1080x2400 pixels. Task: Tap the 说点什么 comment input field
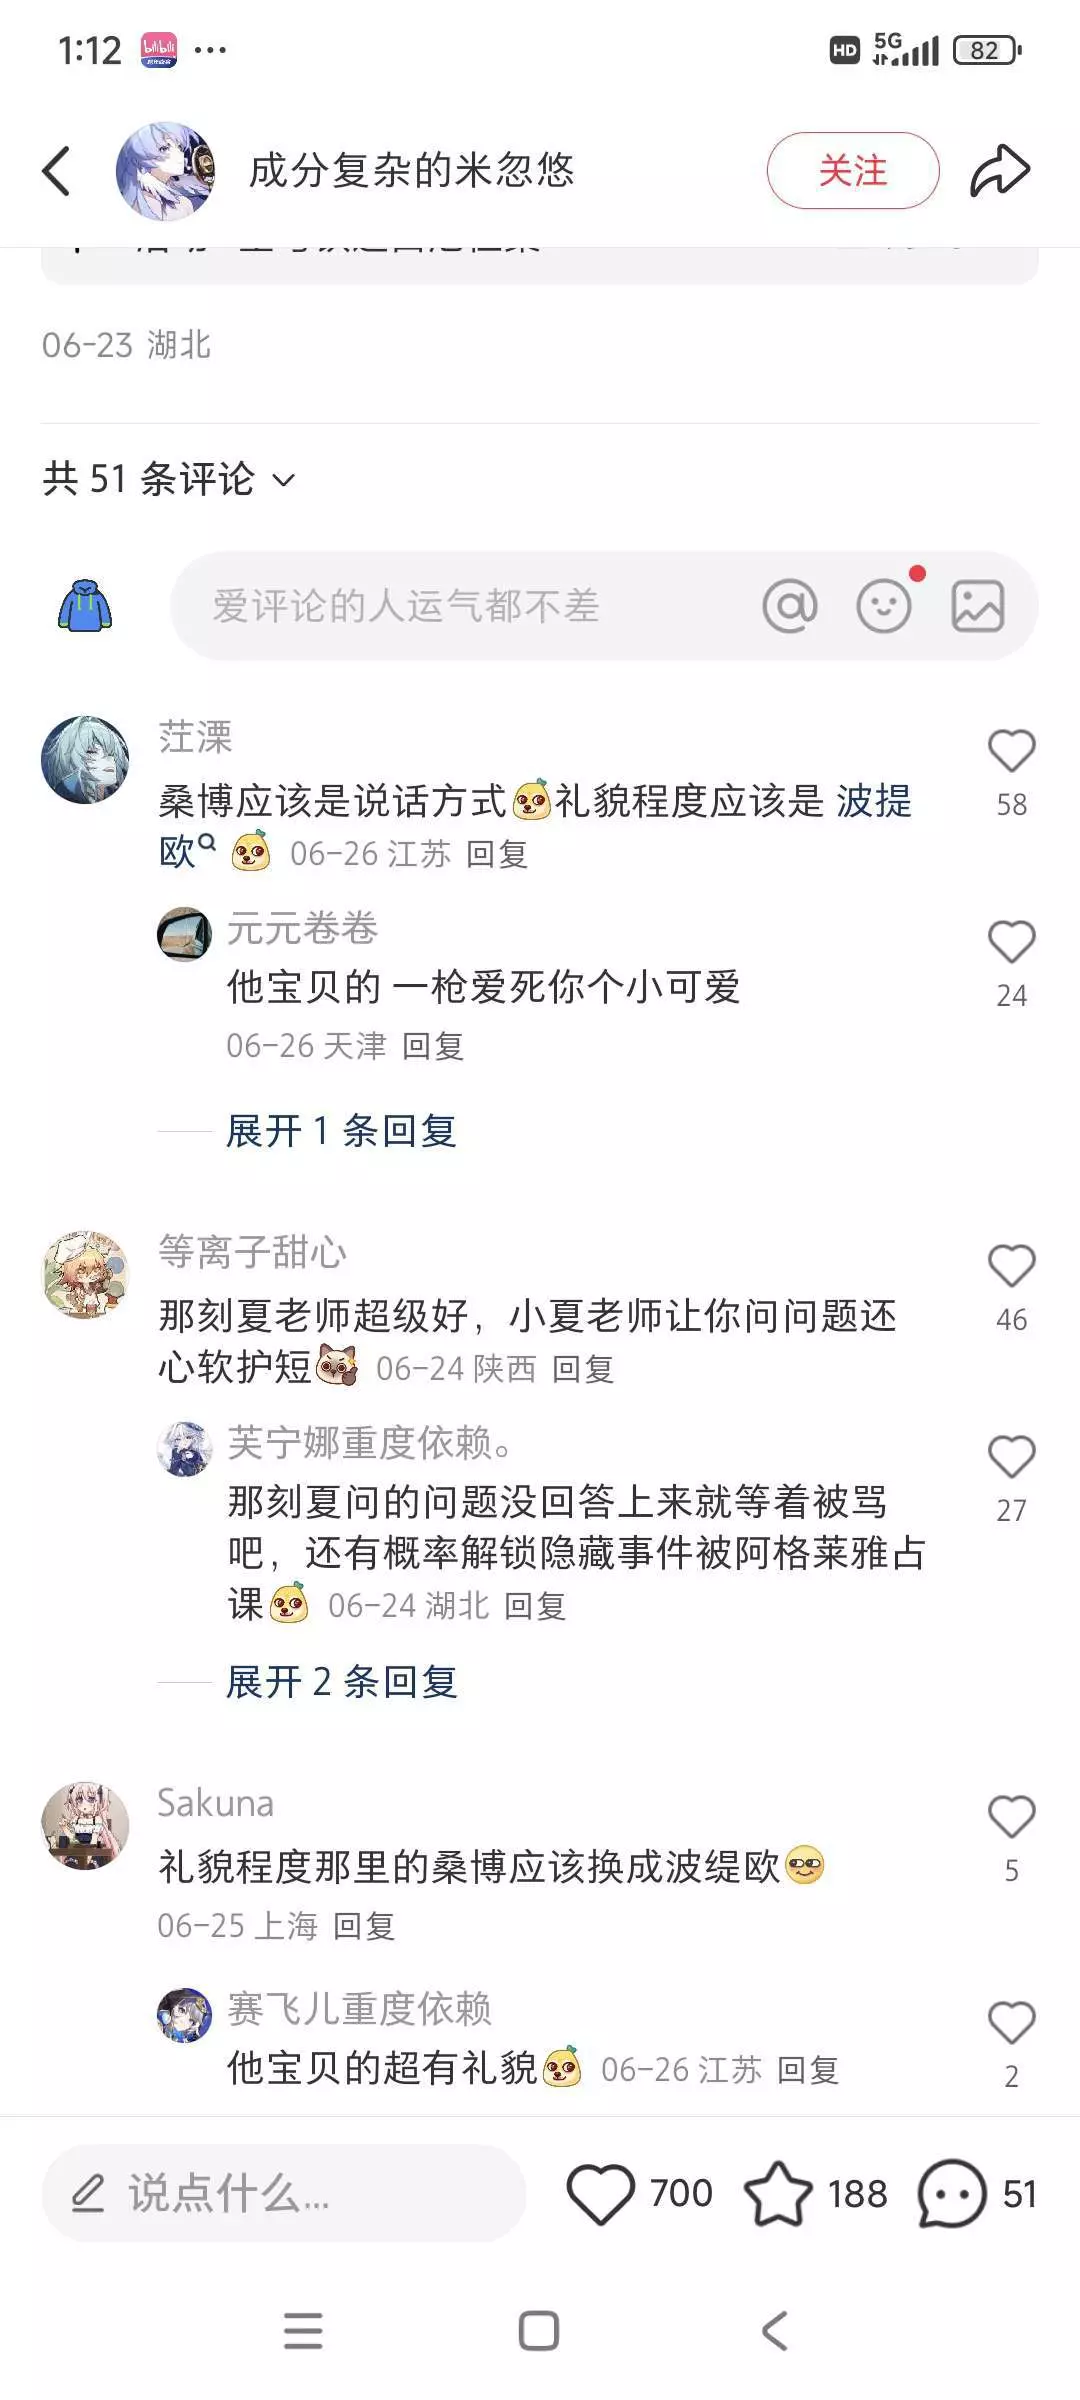point(283,2193)
